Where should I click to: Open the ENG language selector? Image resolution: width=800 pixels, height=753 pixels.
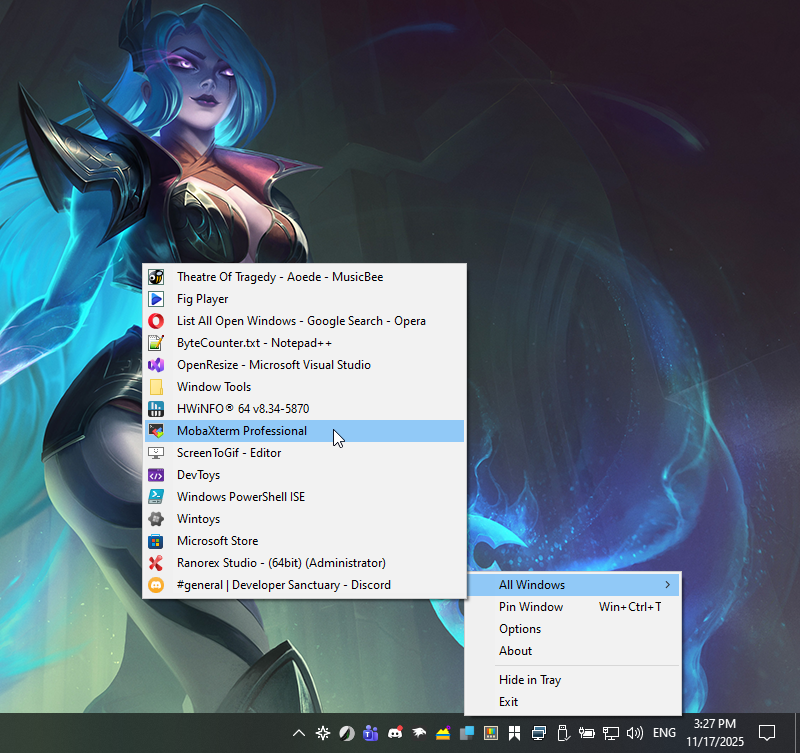[664, 733]
